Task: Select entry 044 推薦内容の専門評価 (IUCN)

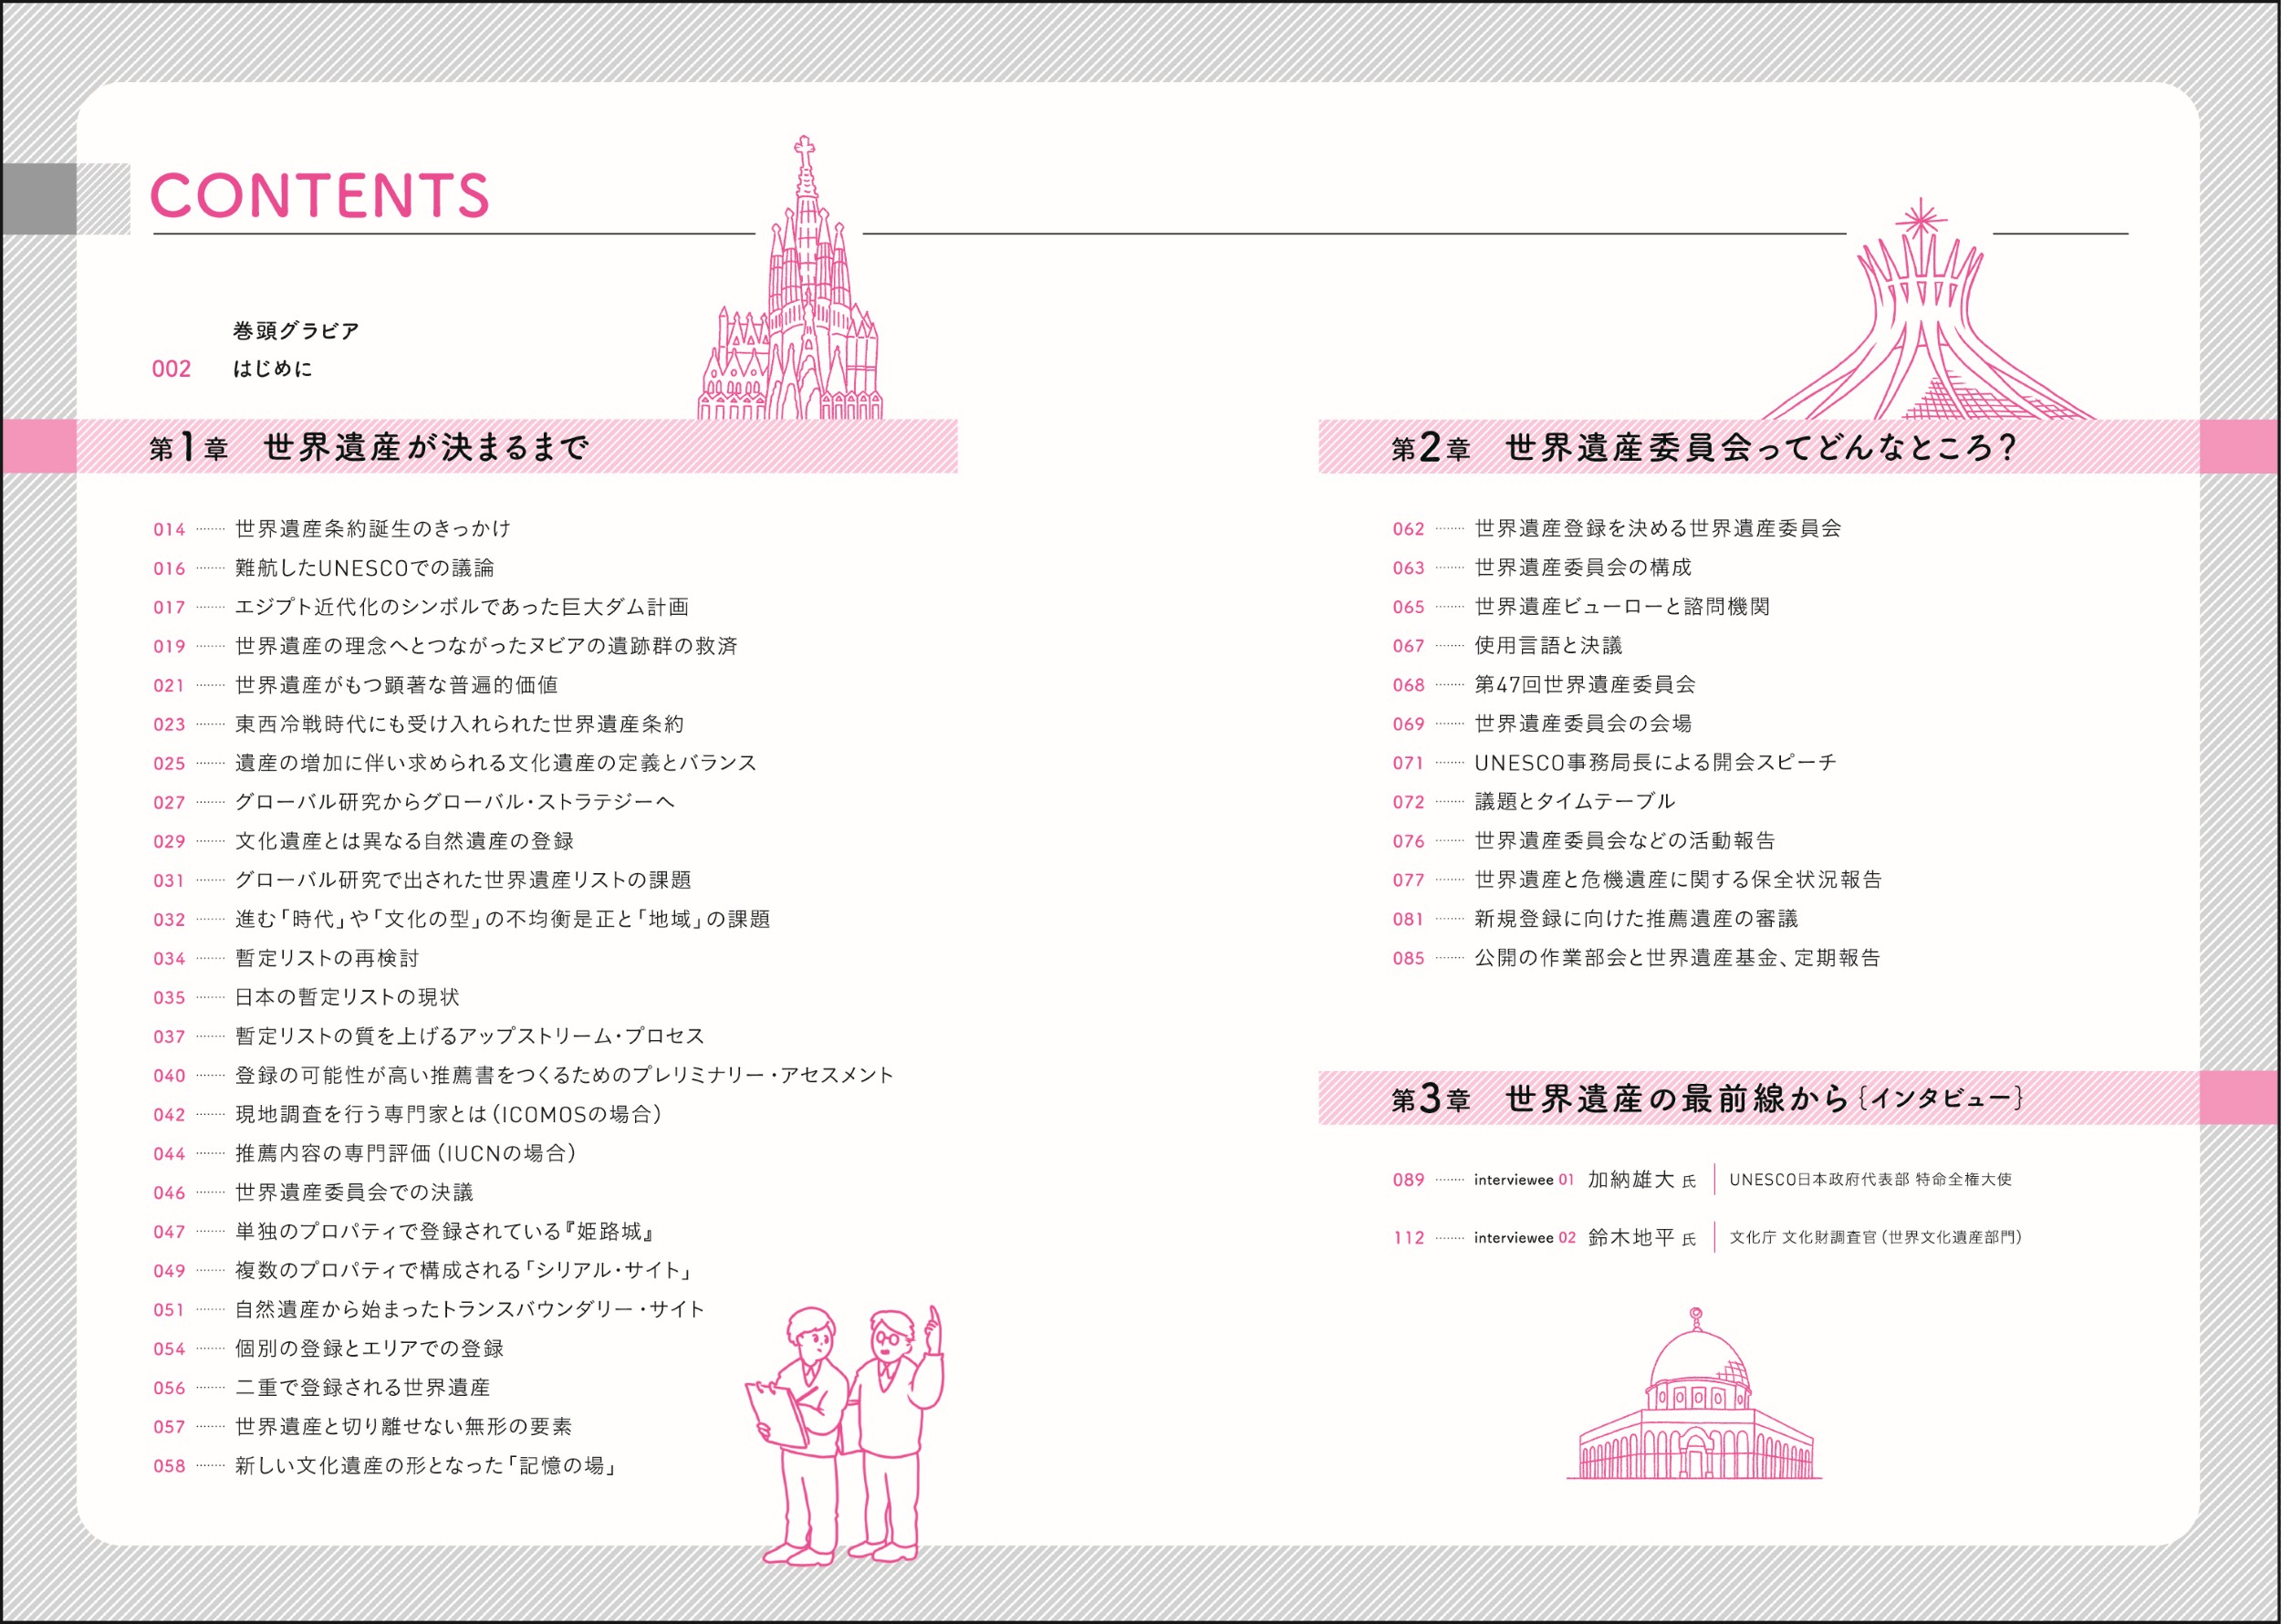Action: pyautogui.click(x=366, y=1153)
